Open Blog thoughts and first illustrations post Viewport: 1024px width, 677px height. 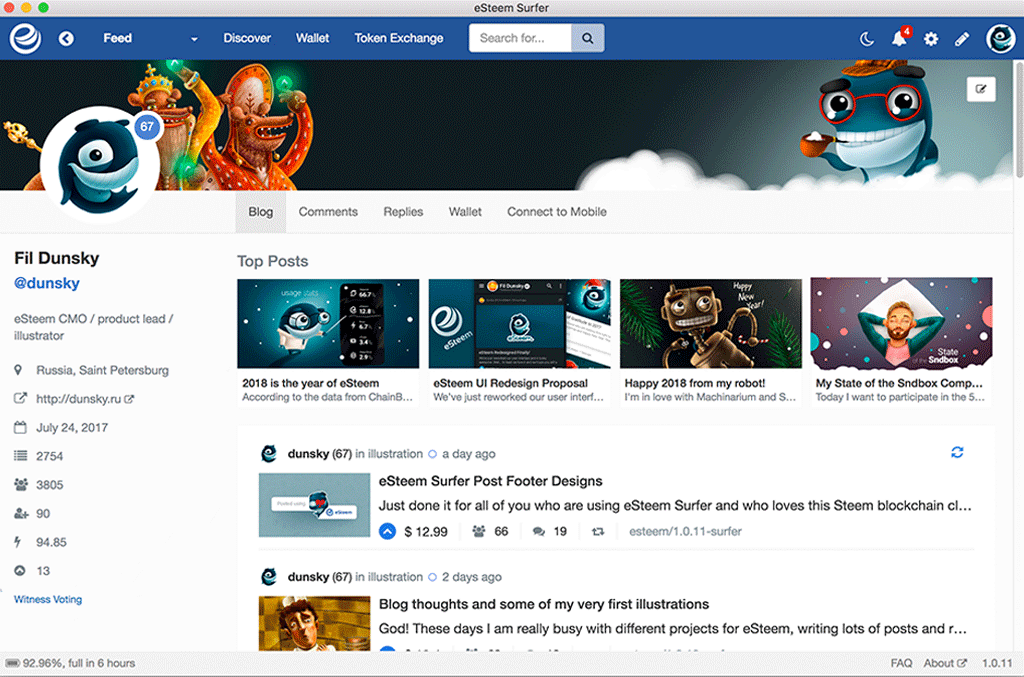tap(544, 605)
